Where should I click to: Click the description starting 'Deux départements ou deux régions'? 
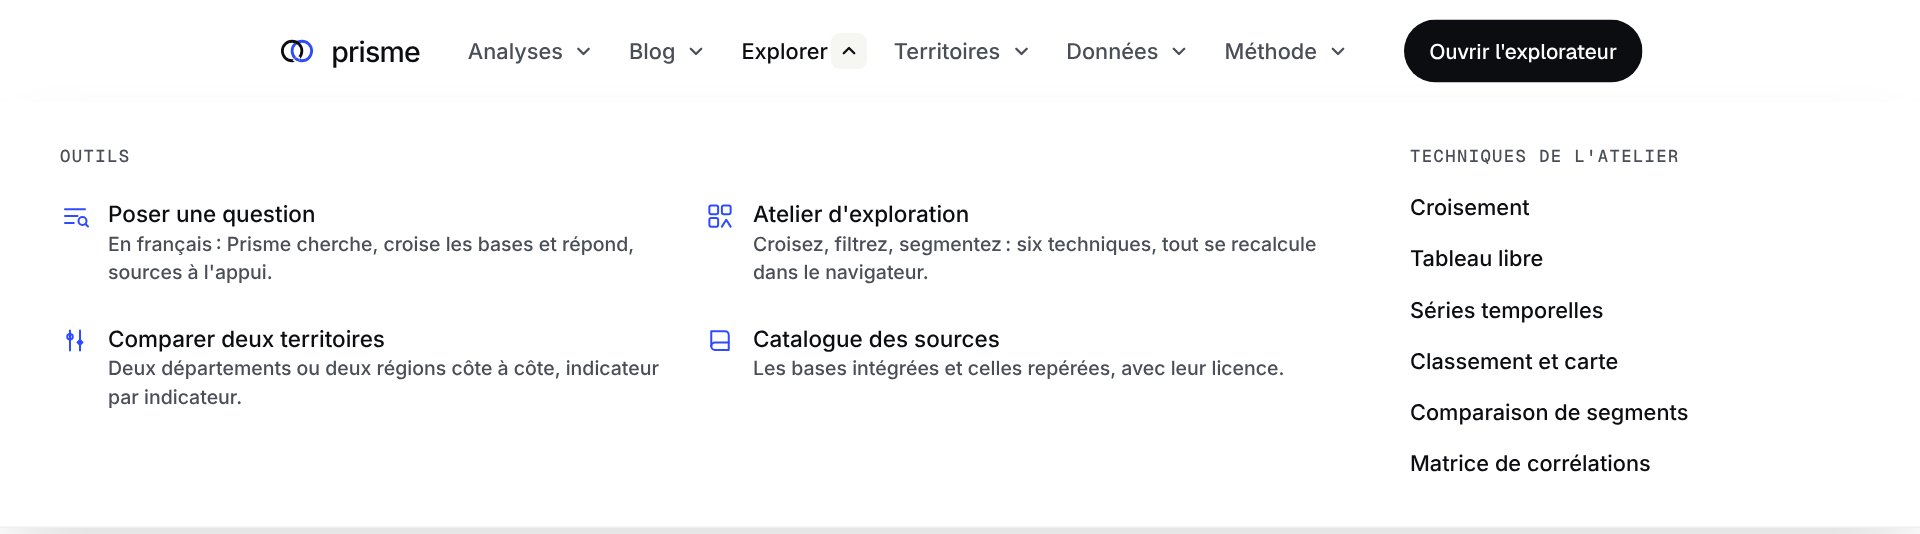383,382
